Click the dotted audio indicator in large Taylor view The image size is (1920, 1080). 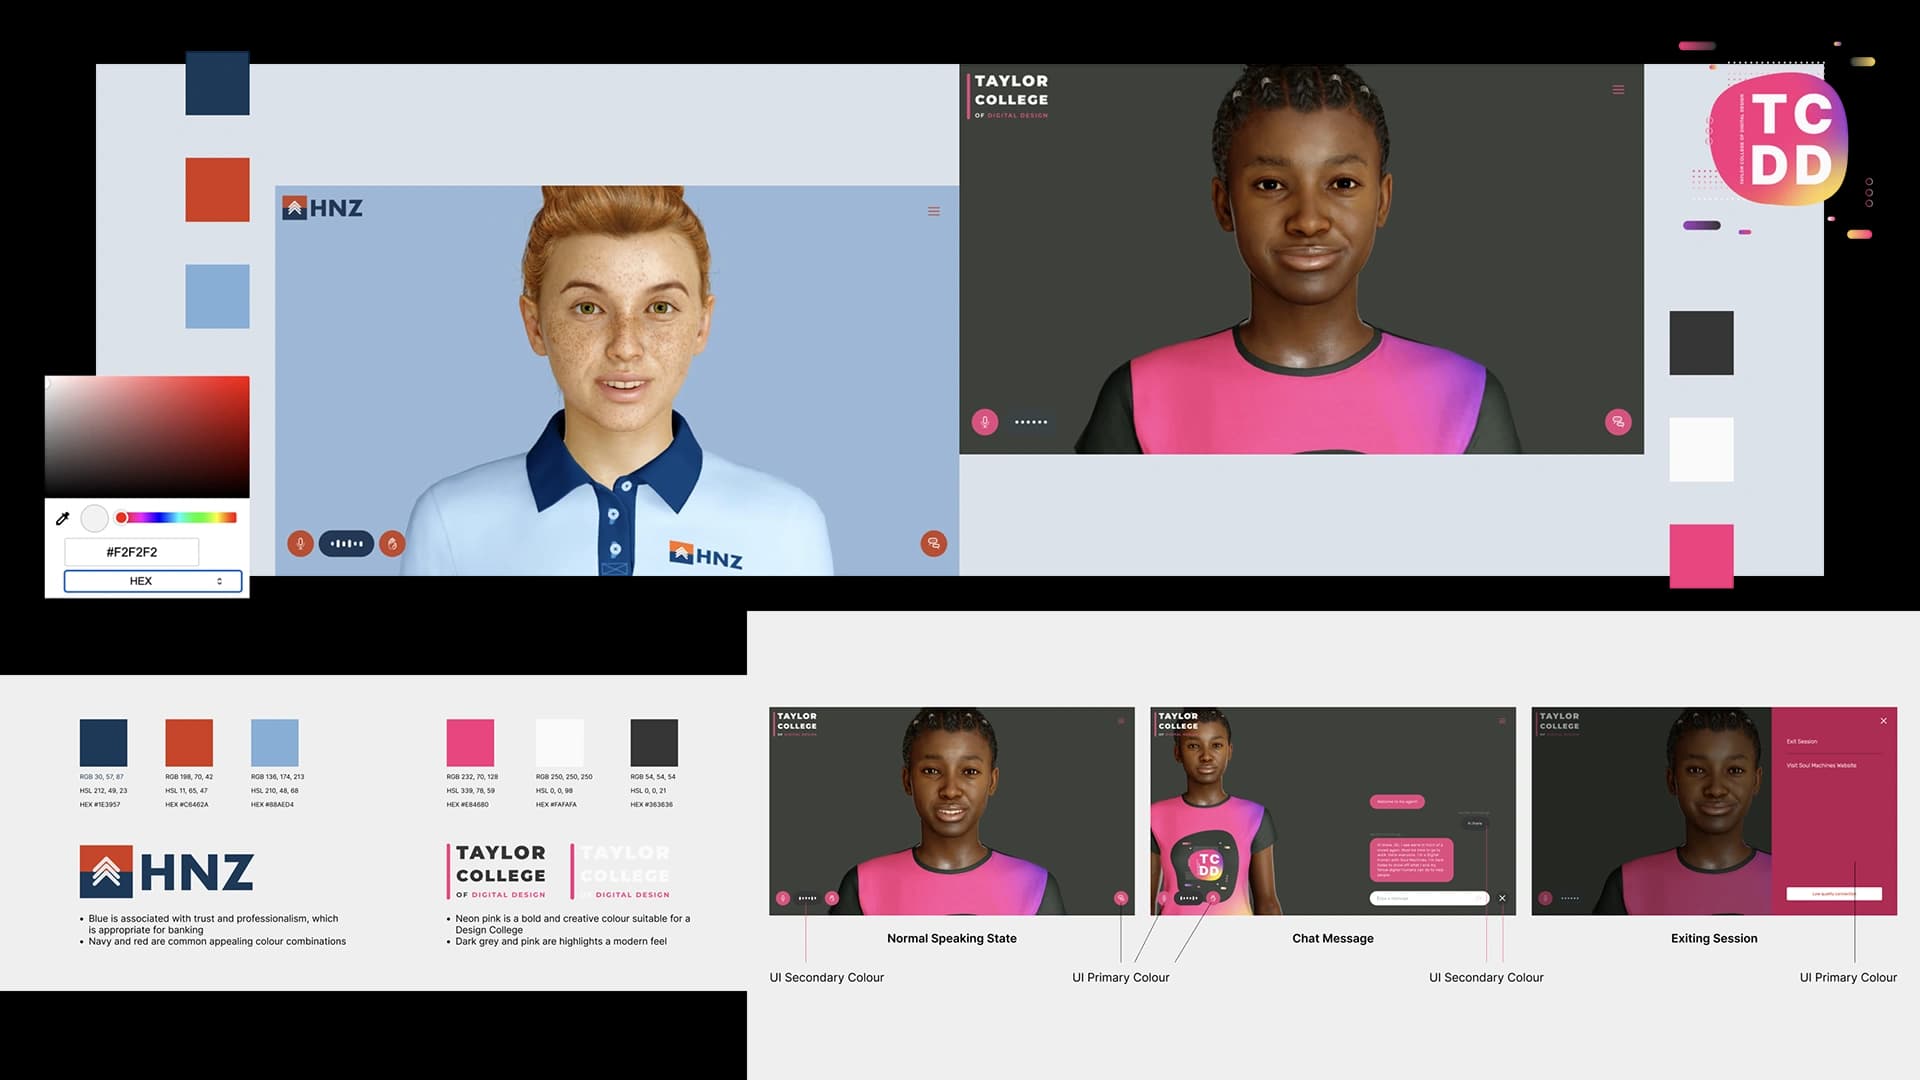(1031, 422)
